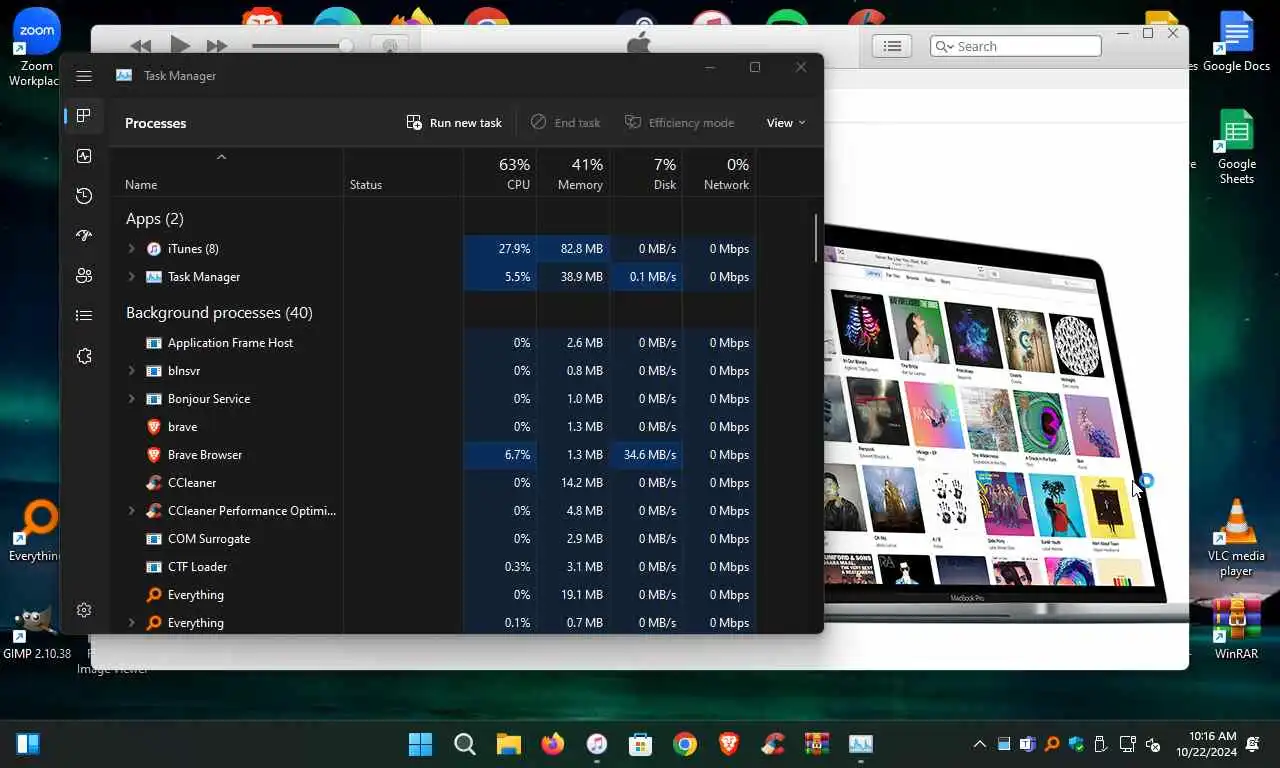Open Task Manager settings gear
The height and width of the screenshot is (768, 1280).
point(84,610)
